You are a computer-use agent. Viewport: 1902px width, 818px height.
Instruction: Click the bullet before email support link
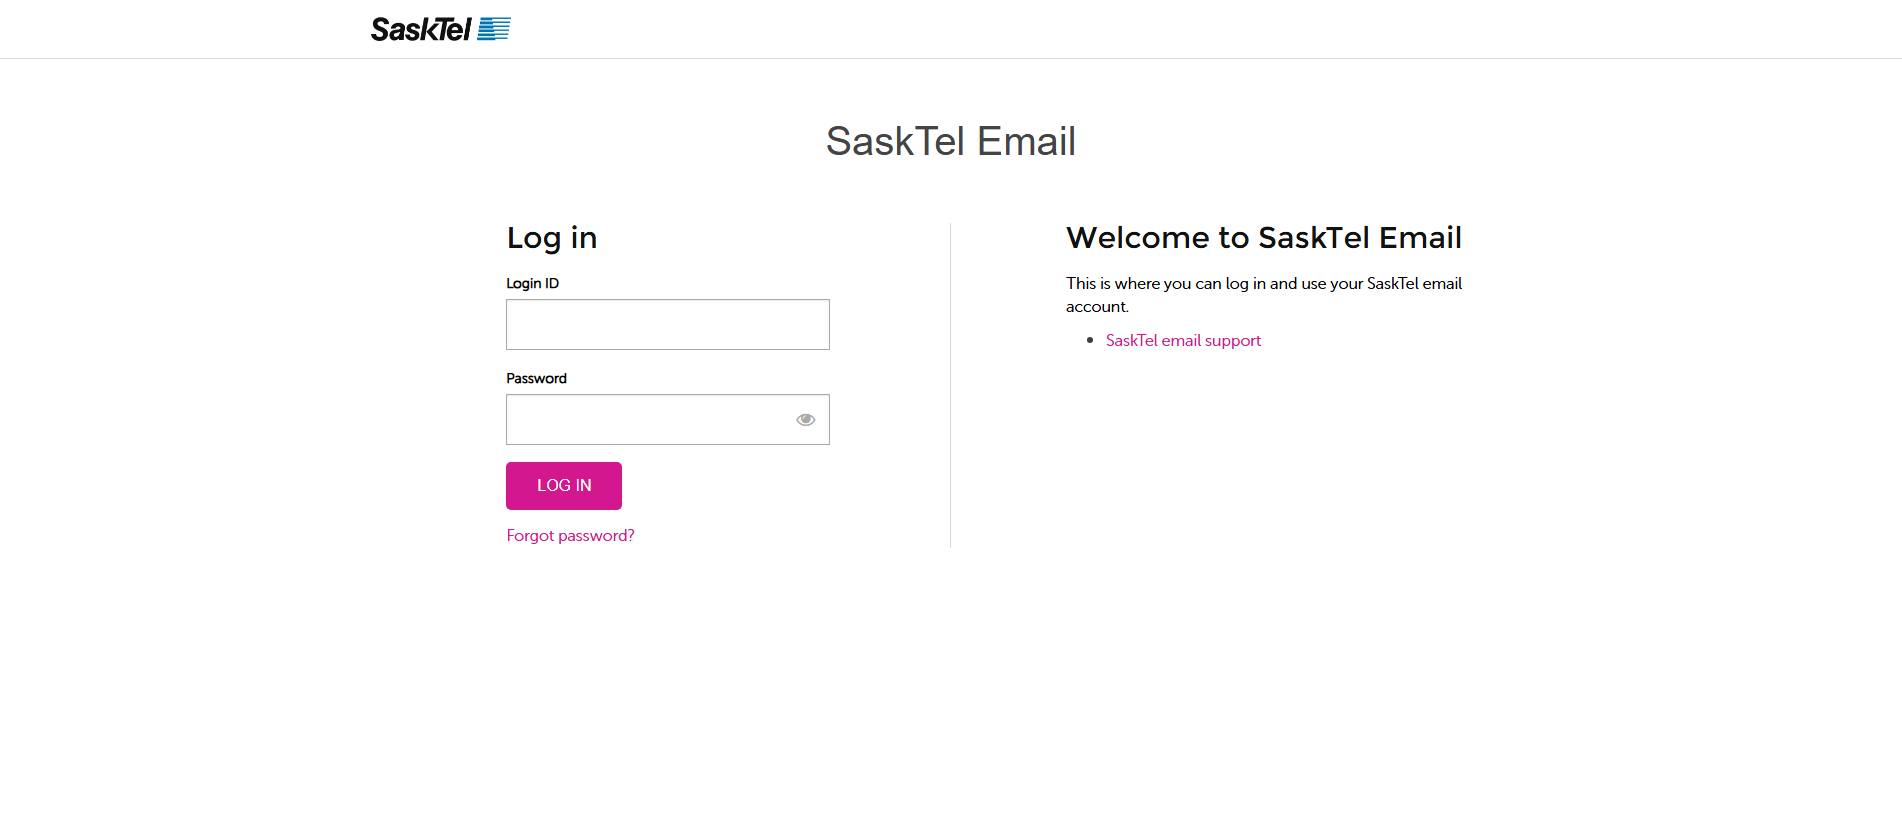click(x=1090, y=341)
